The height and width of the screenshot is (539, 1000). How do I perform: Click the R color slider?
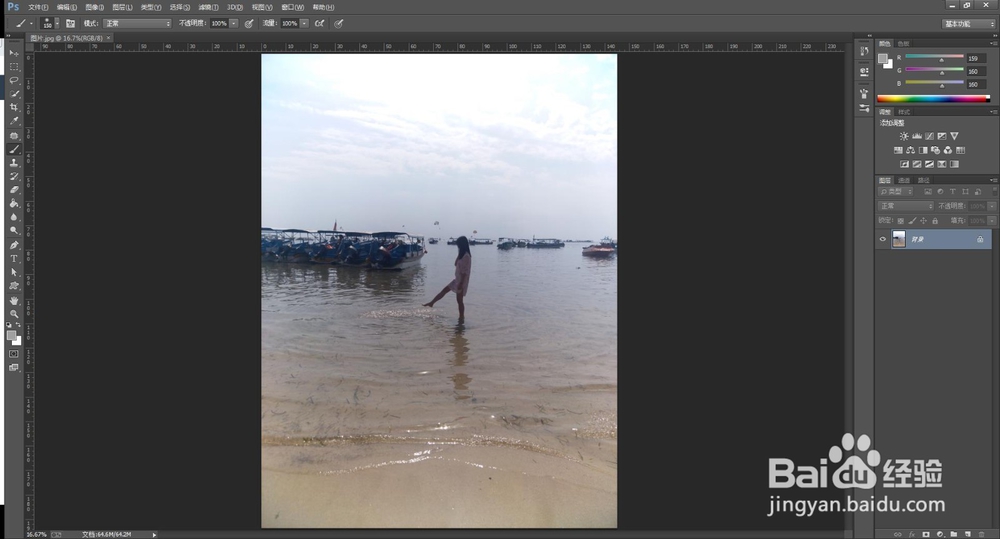934,57
